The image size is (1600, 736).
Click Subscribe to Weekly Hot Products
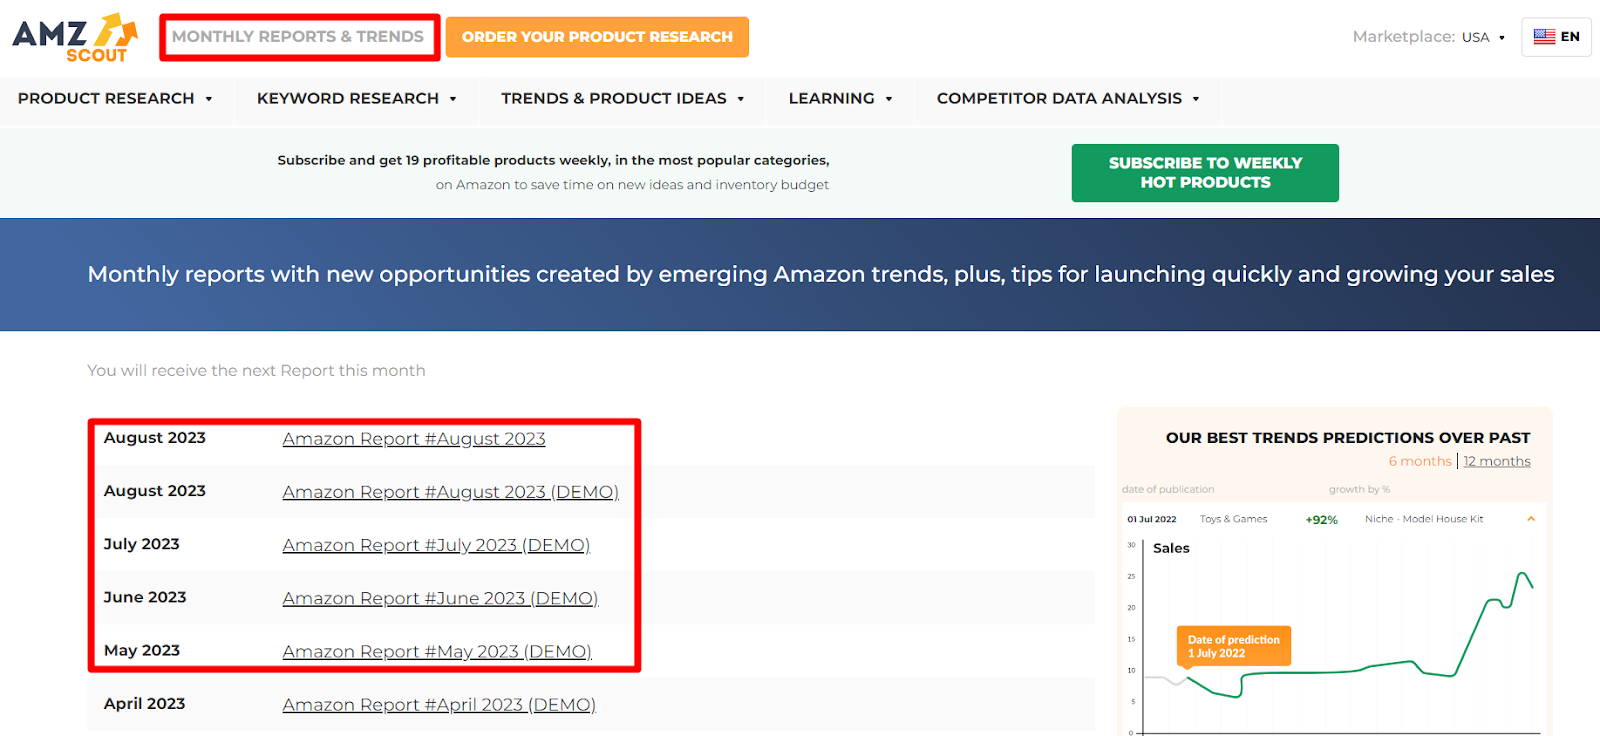[1205, 173]
